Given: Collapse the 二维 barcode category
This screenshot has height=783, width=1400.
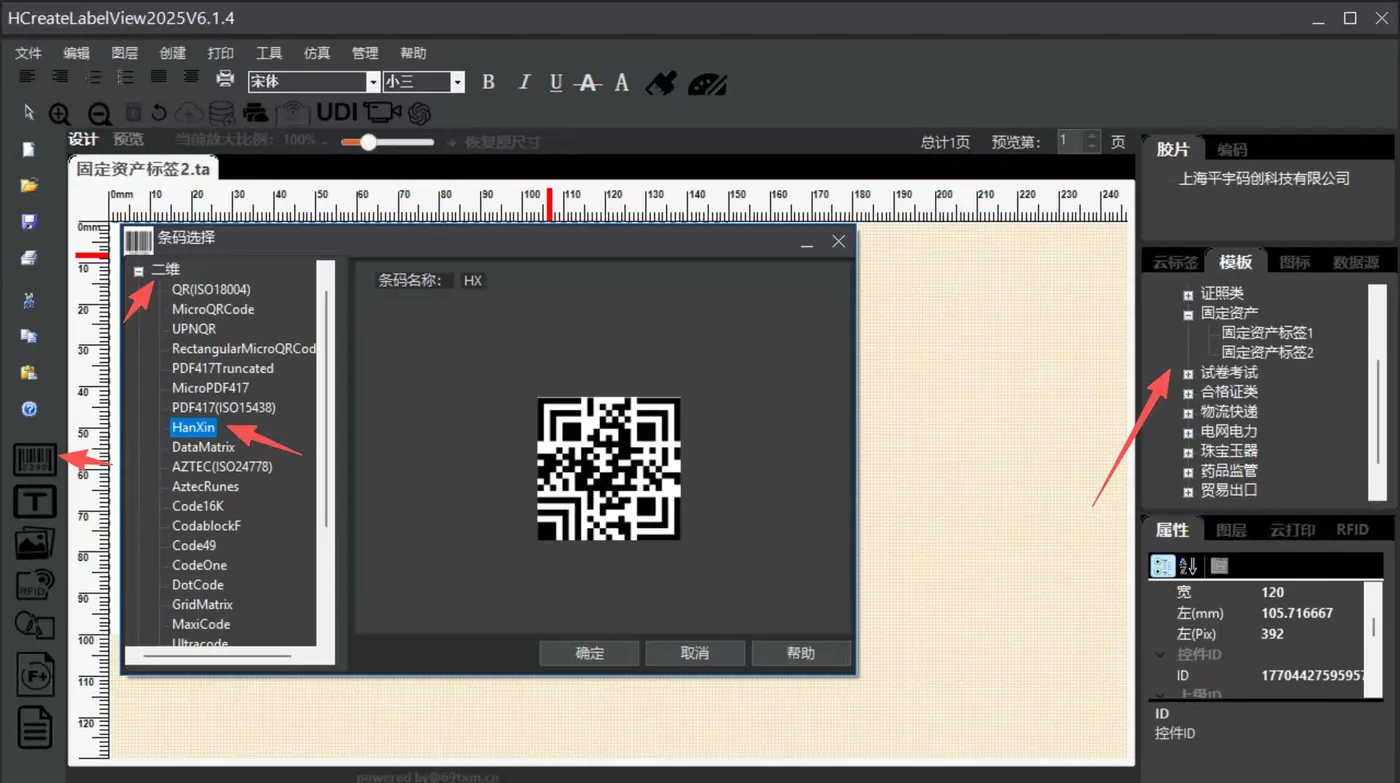Looking at the screenshot, I should [139, 271].
